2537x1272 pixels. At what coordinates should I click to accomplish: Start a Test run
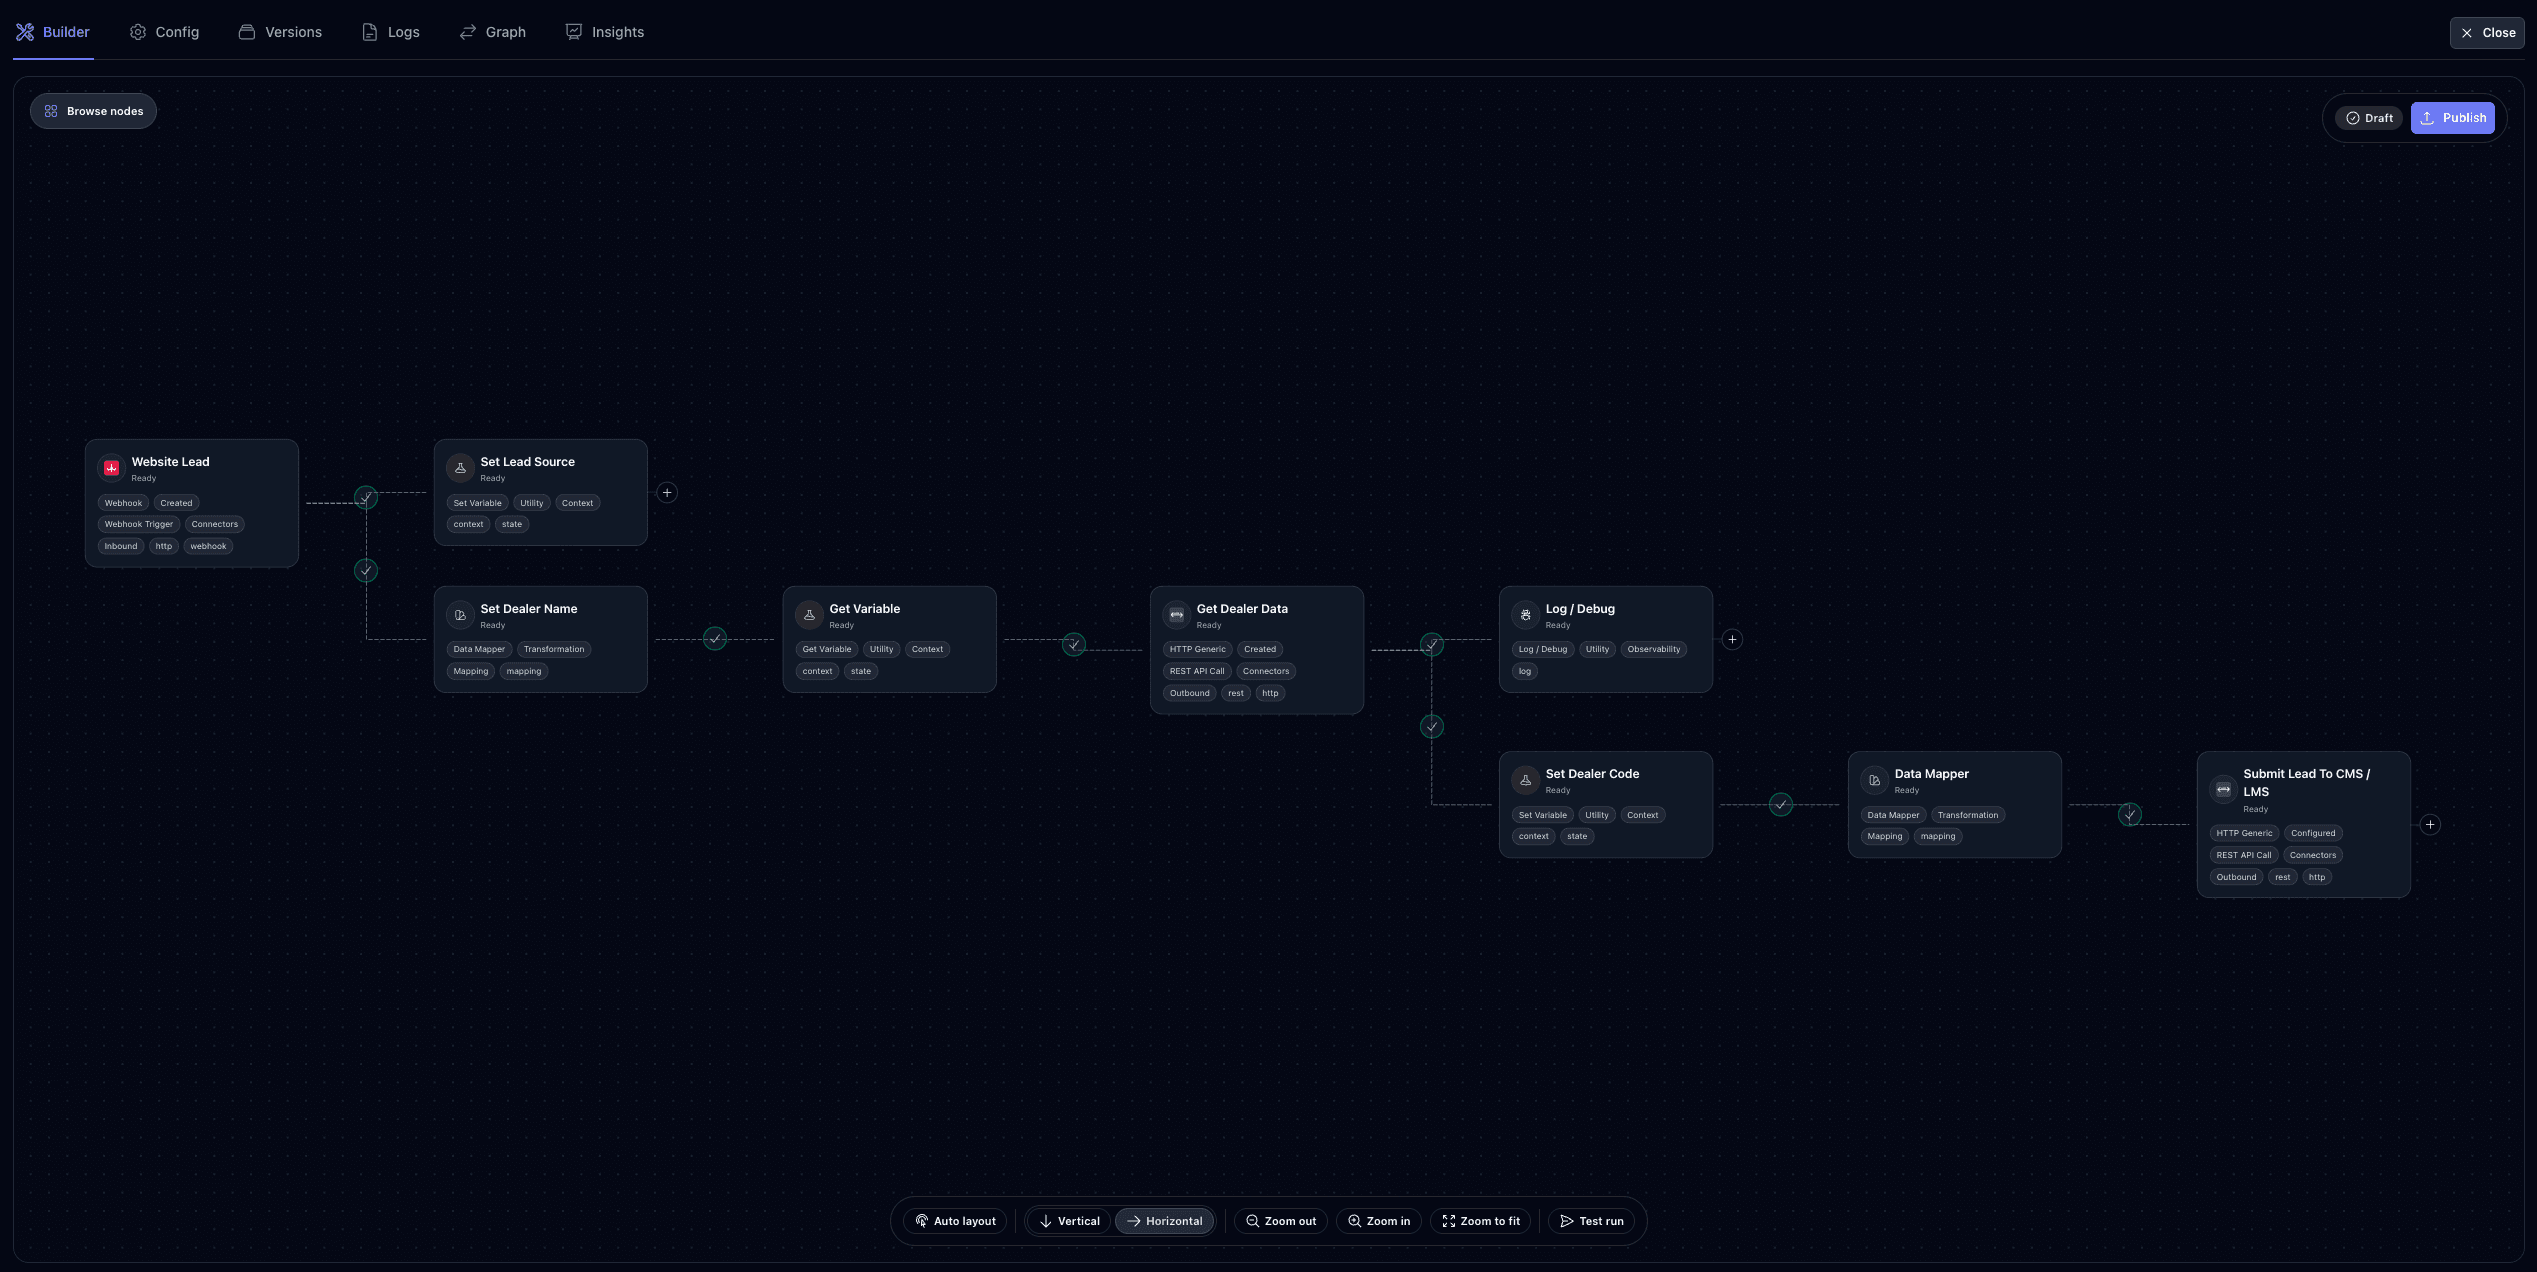point(1592,1221)
